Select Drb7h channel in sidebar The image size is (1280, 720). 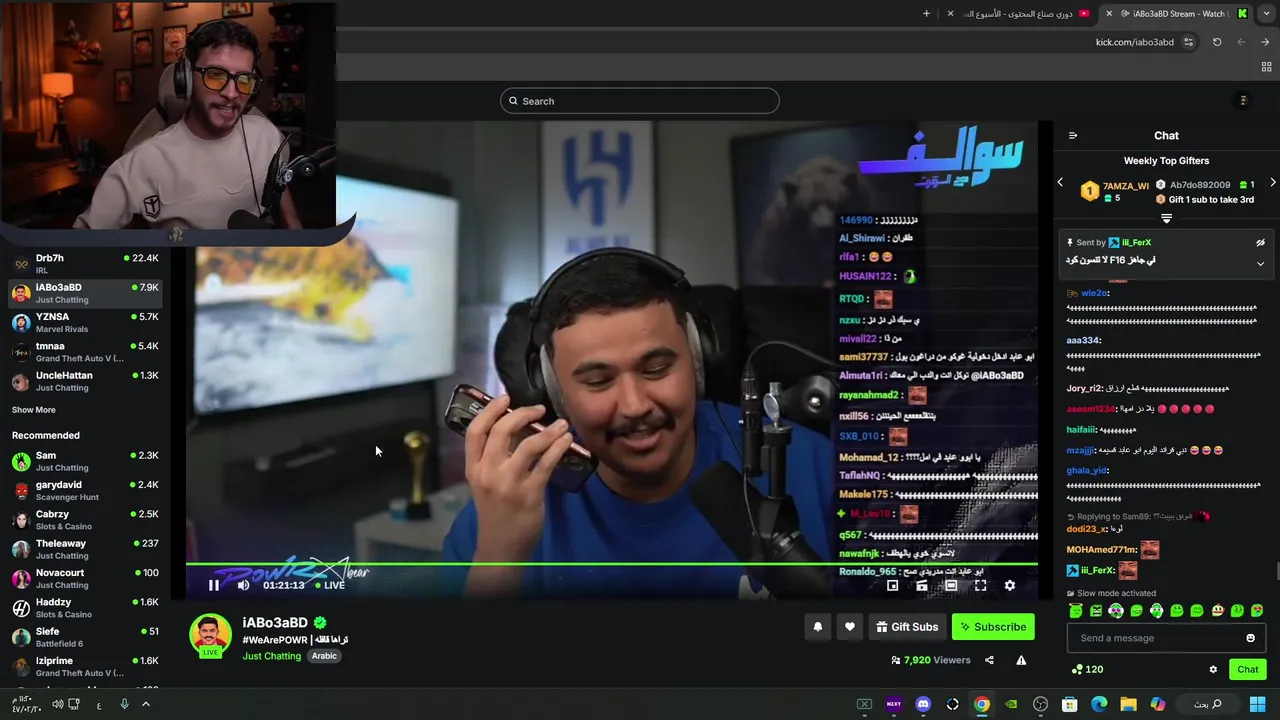[x=84, y=264]
